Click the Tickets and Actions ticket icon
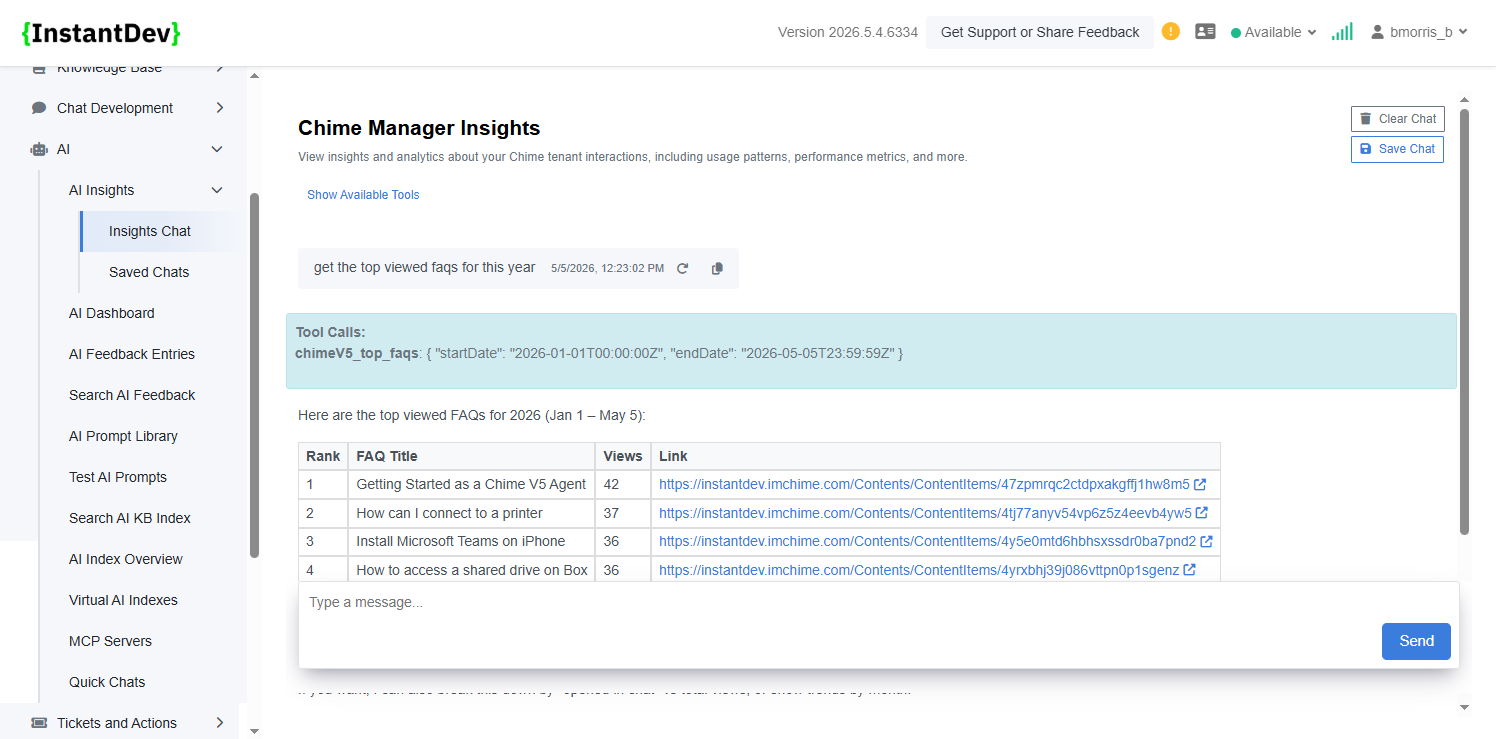Image resolution: width=1496 pixels, height=739 pixels. [x=39, y=723]
